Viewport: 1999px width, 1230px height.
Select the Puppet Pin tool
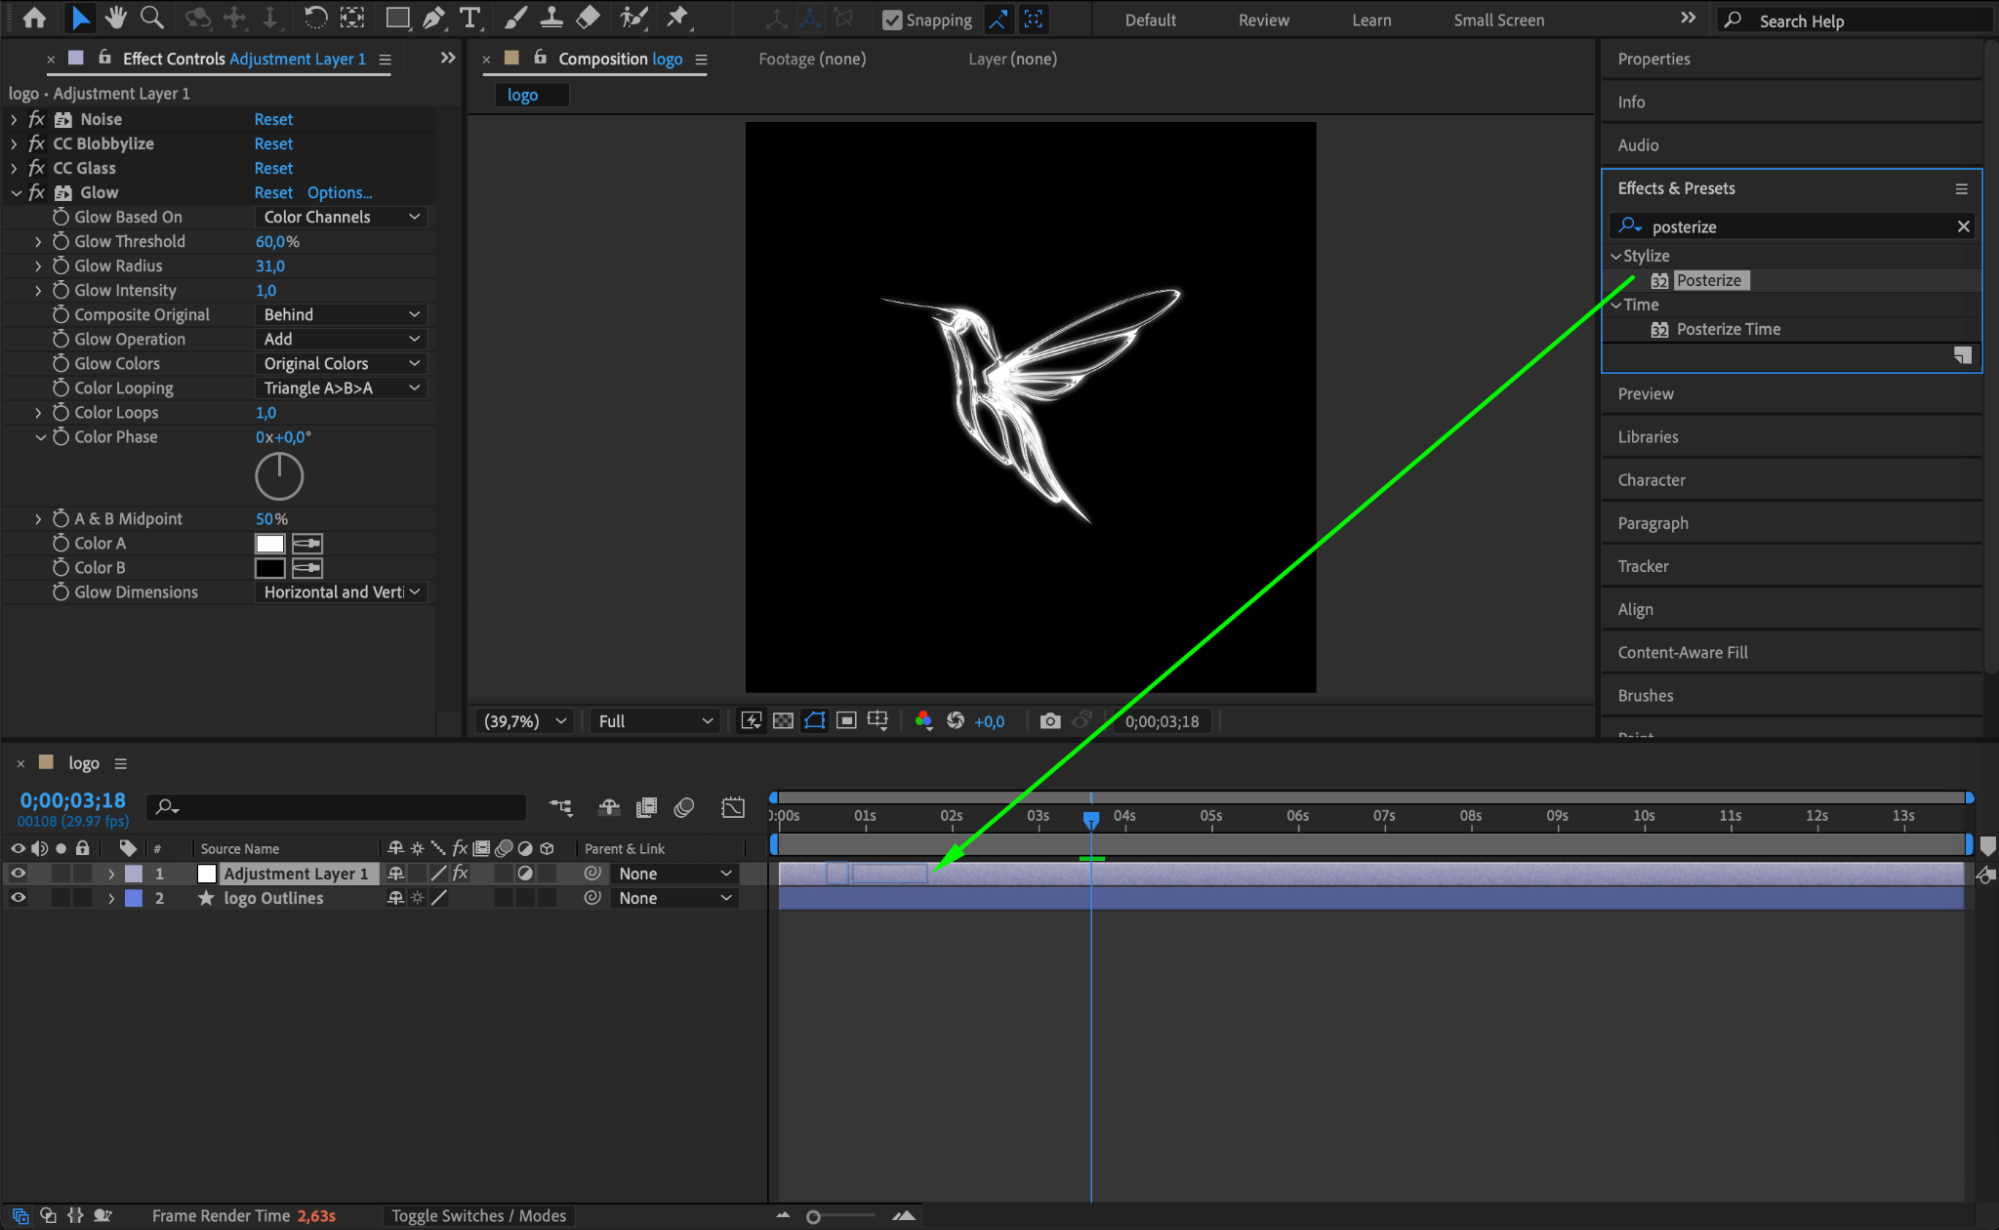coord(678,17)
